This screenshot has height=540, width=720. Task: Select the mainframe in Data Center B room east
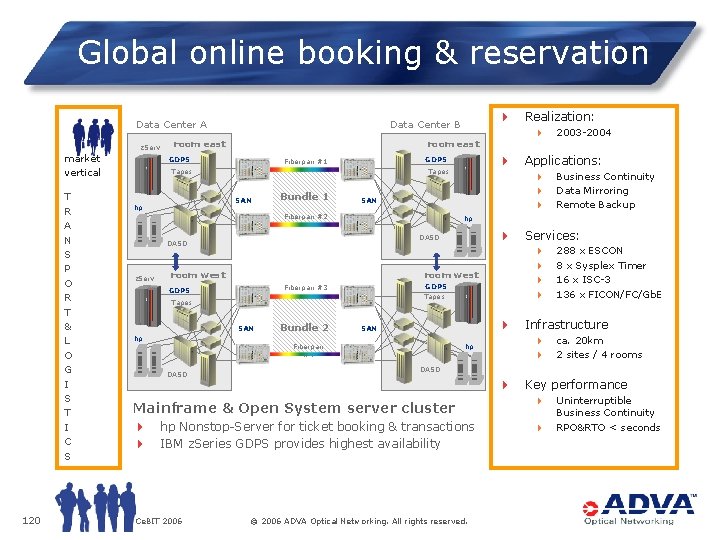467,174
